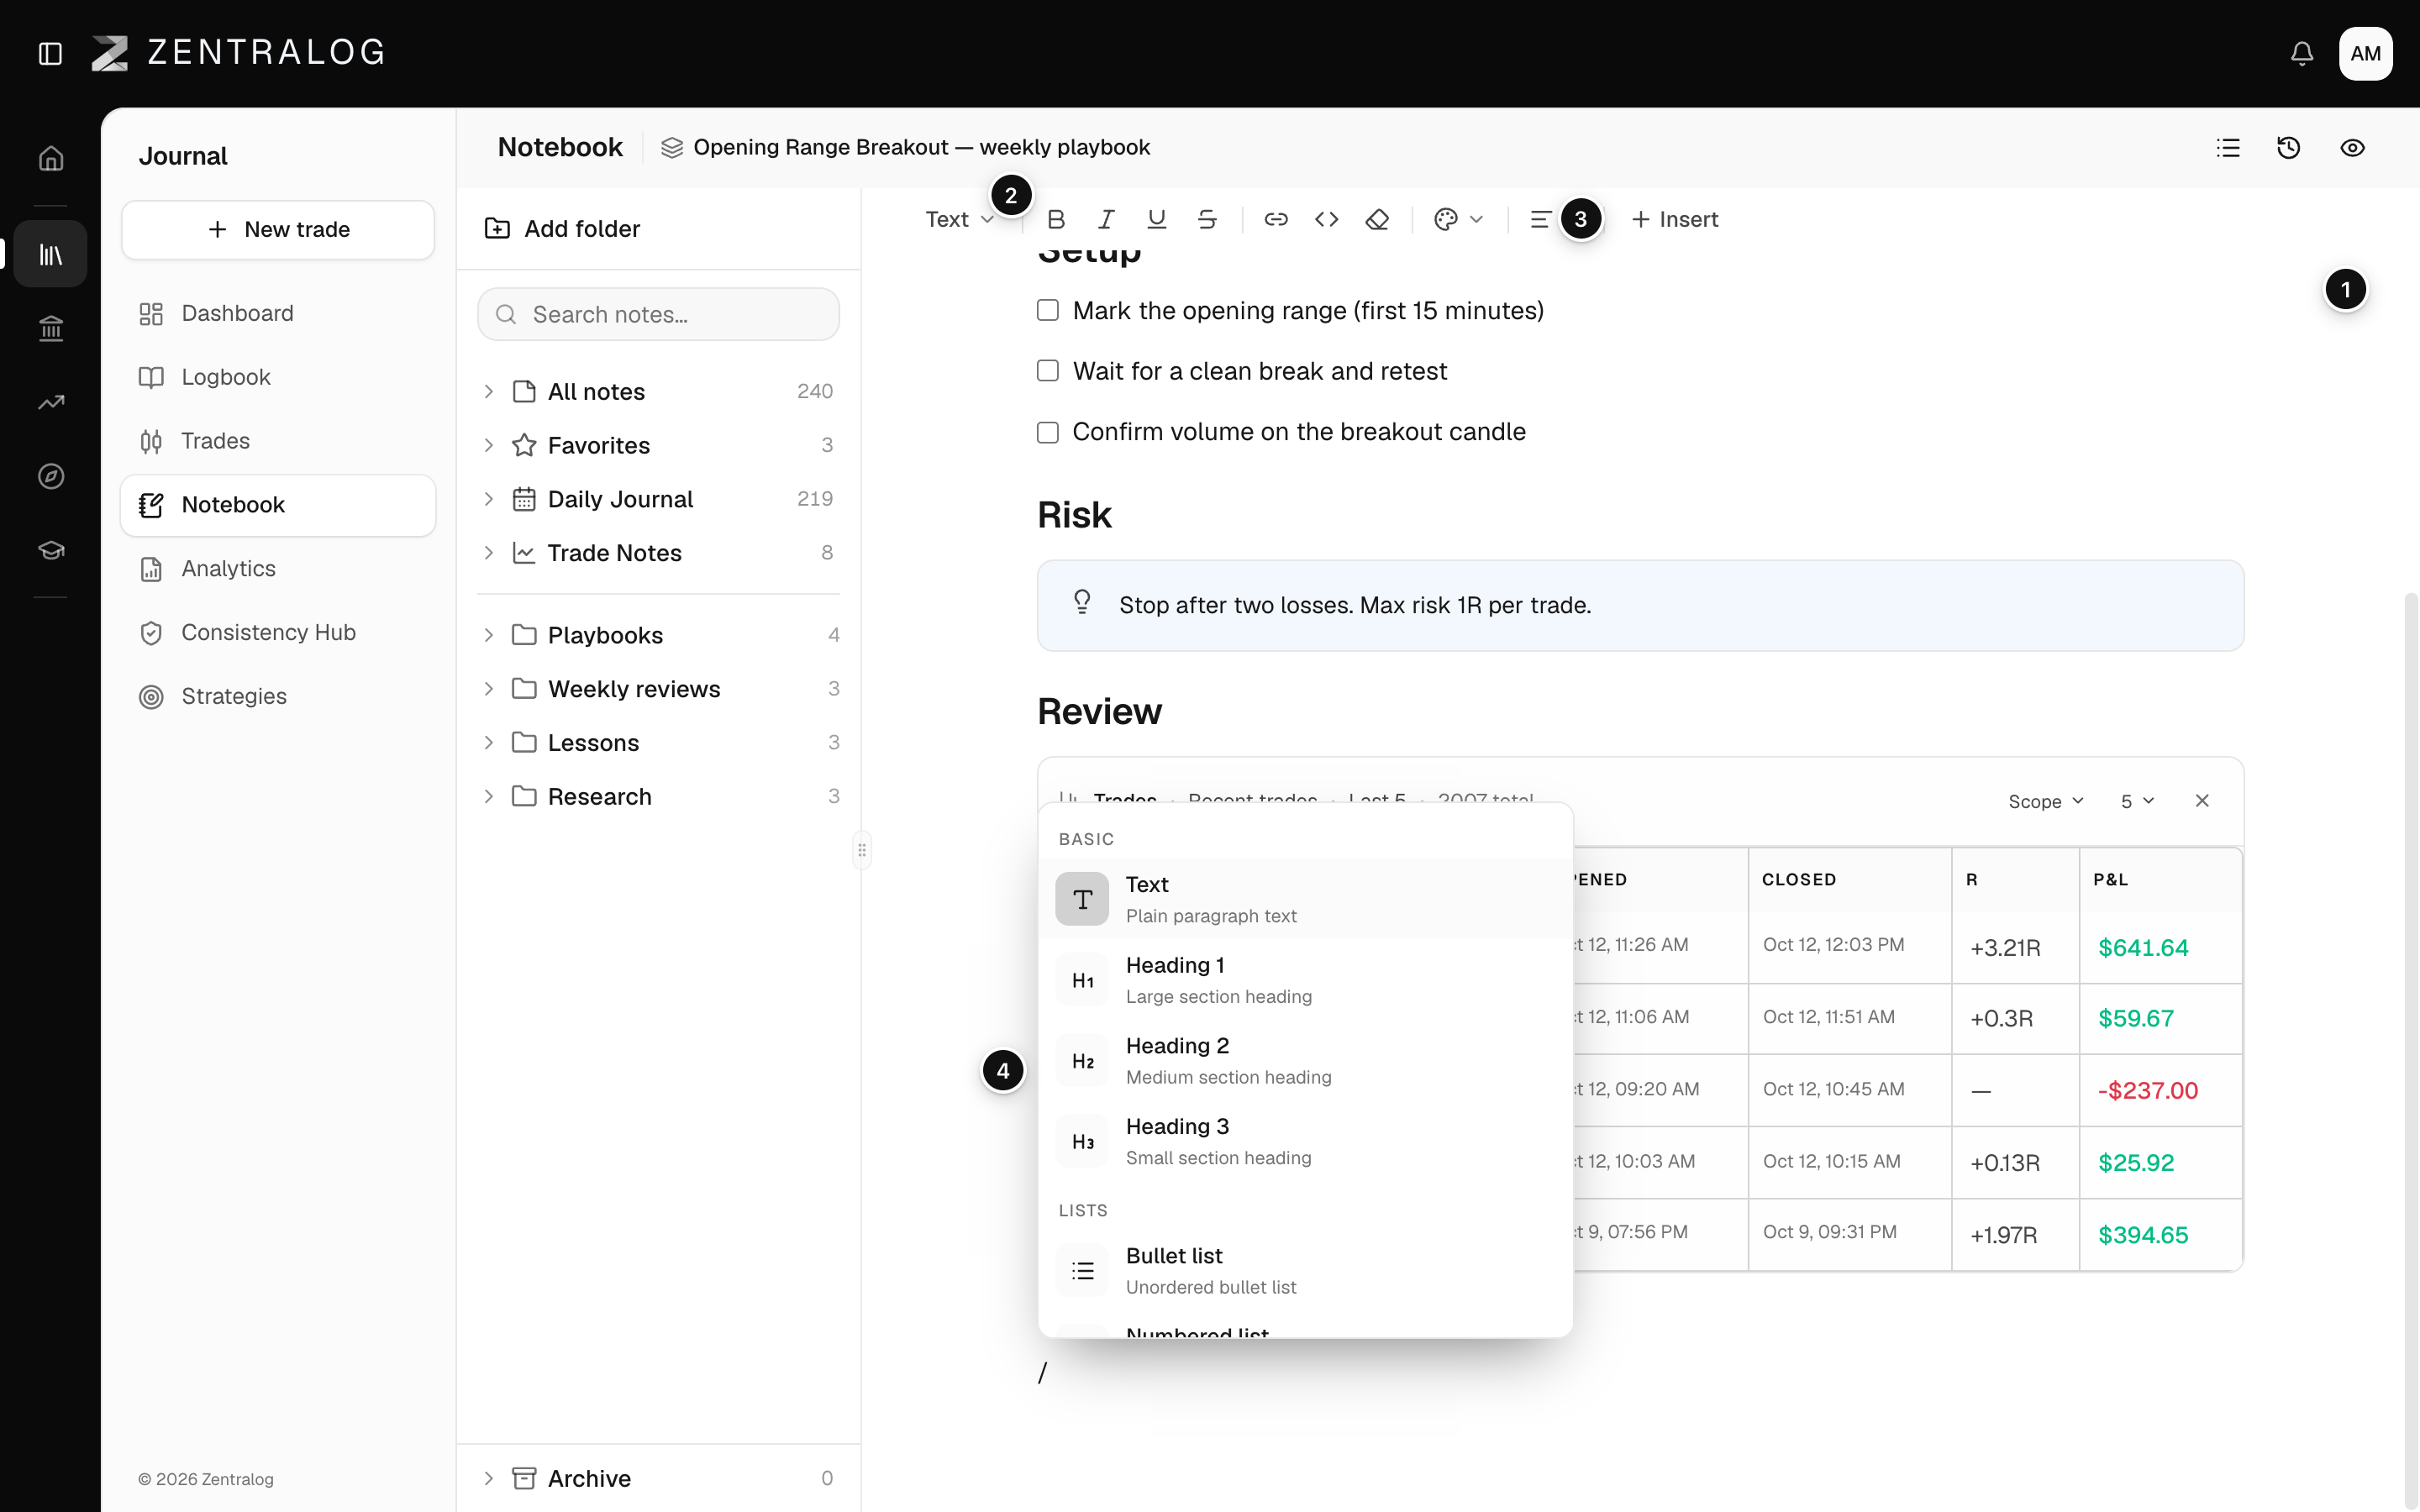Apply strikethrough formatting
Image resolution: width=2420 pixels, height=1512 pixels.
(x=1207, y=219)
